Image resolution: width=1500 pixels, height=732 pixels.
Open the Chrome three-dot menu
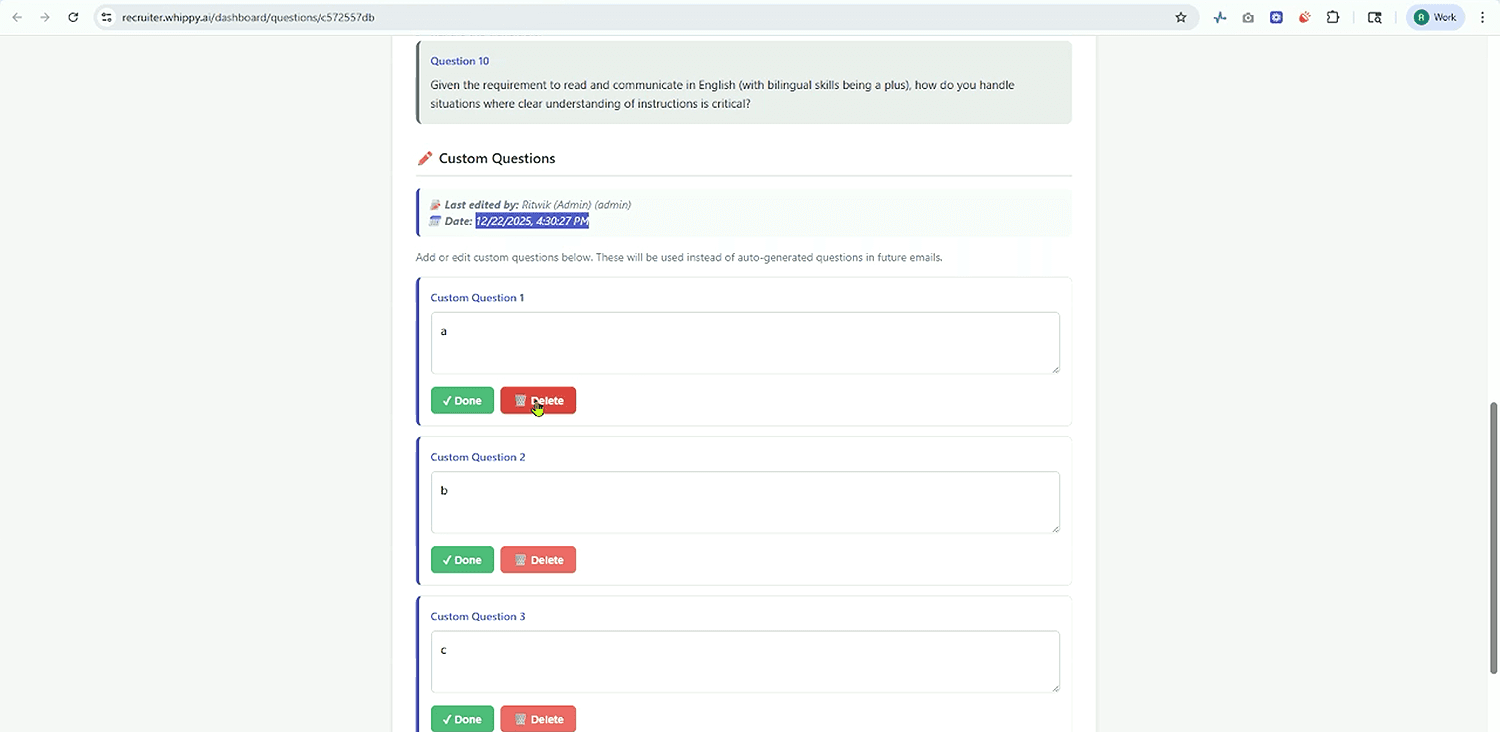tap(1485, 17)
